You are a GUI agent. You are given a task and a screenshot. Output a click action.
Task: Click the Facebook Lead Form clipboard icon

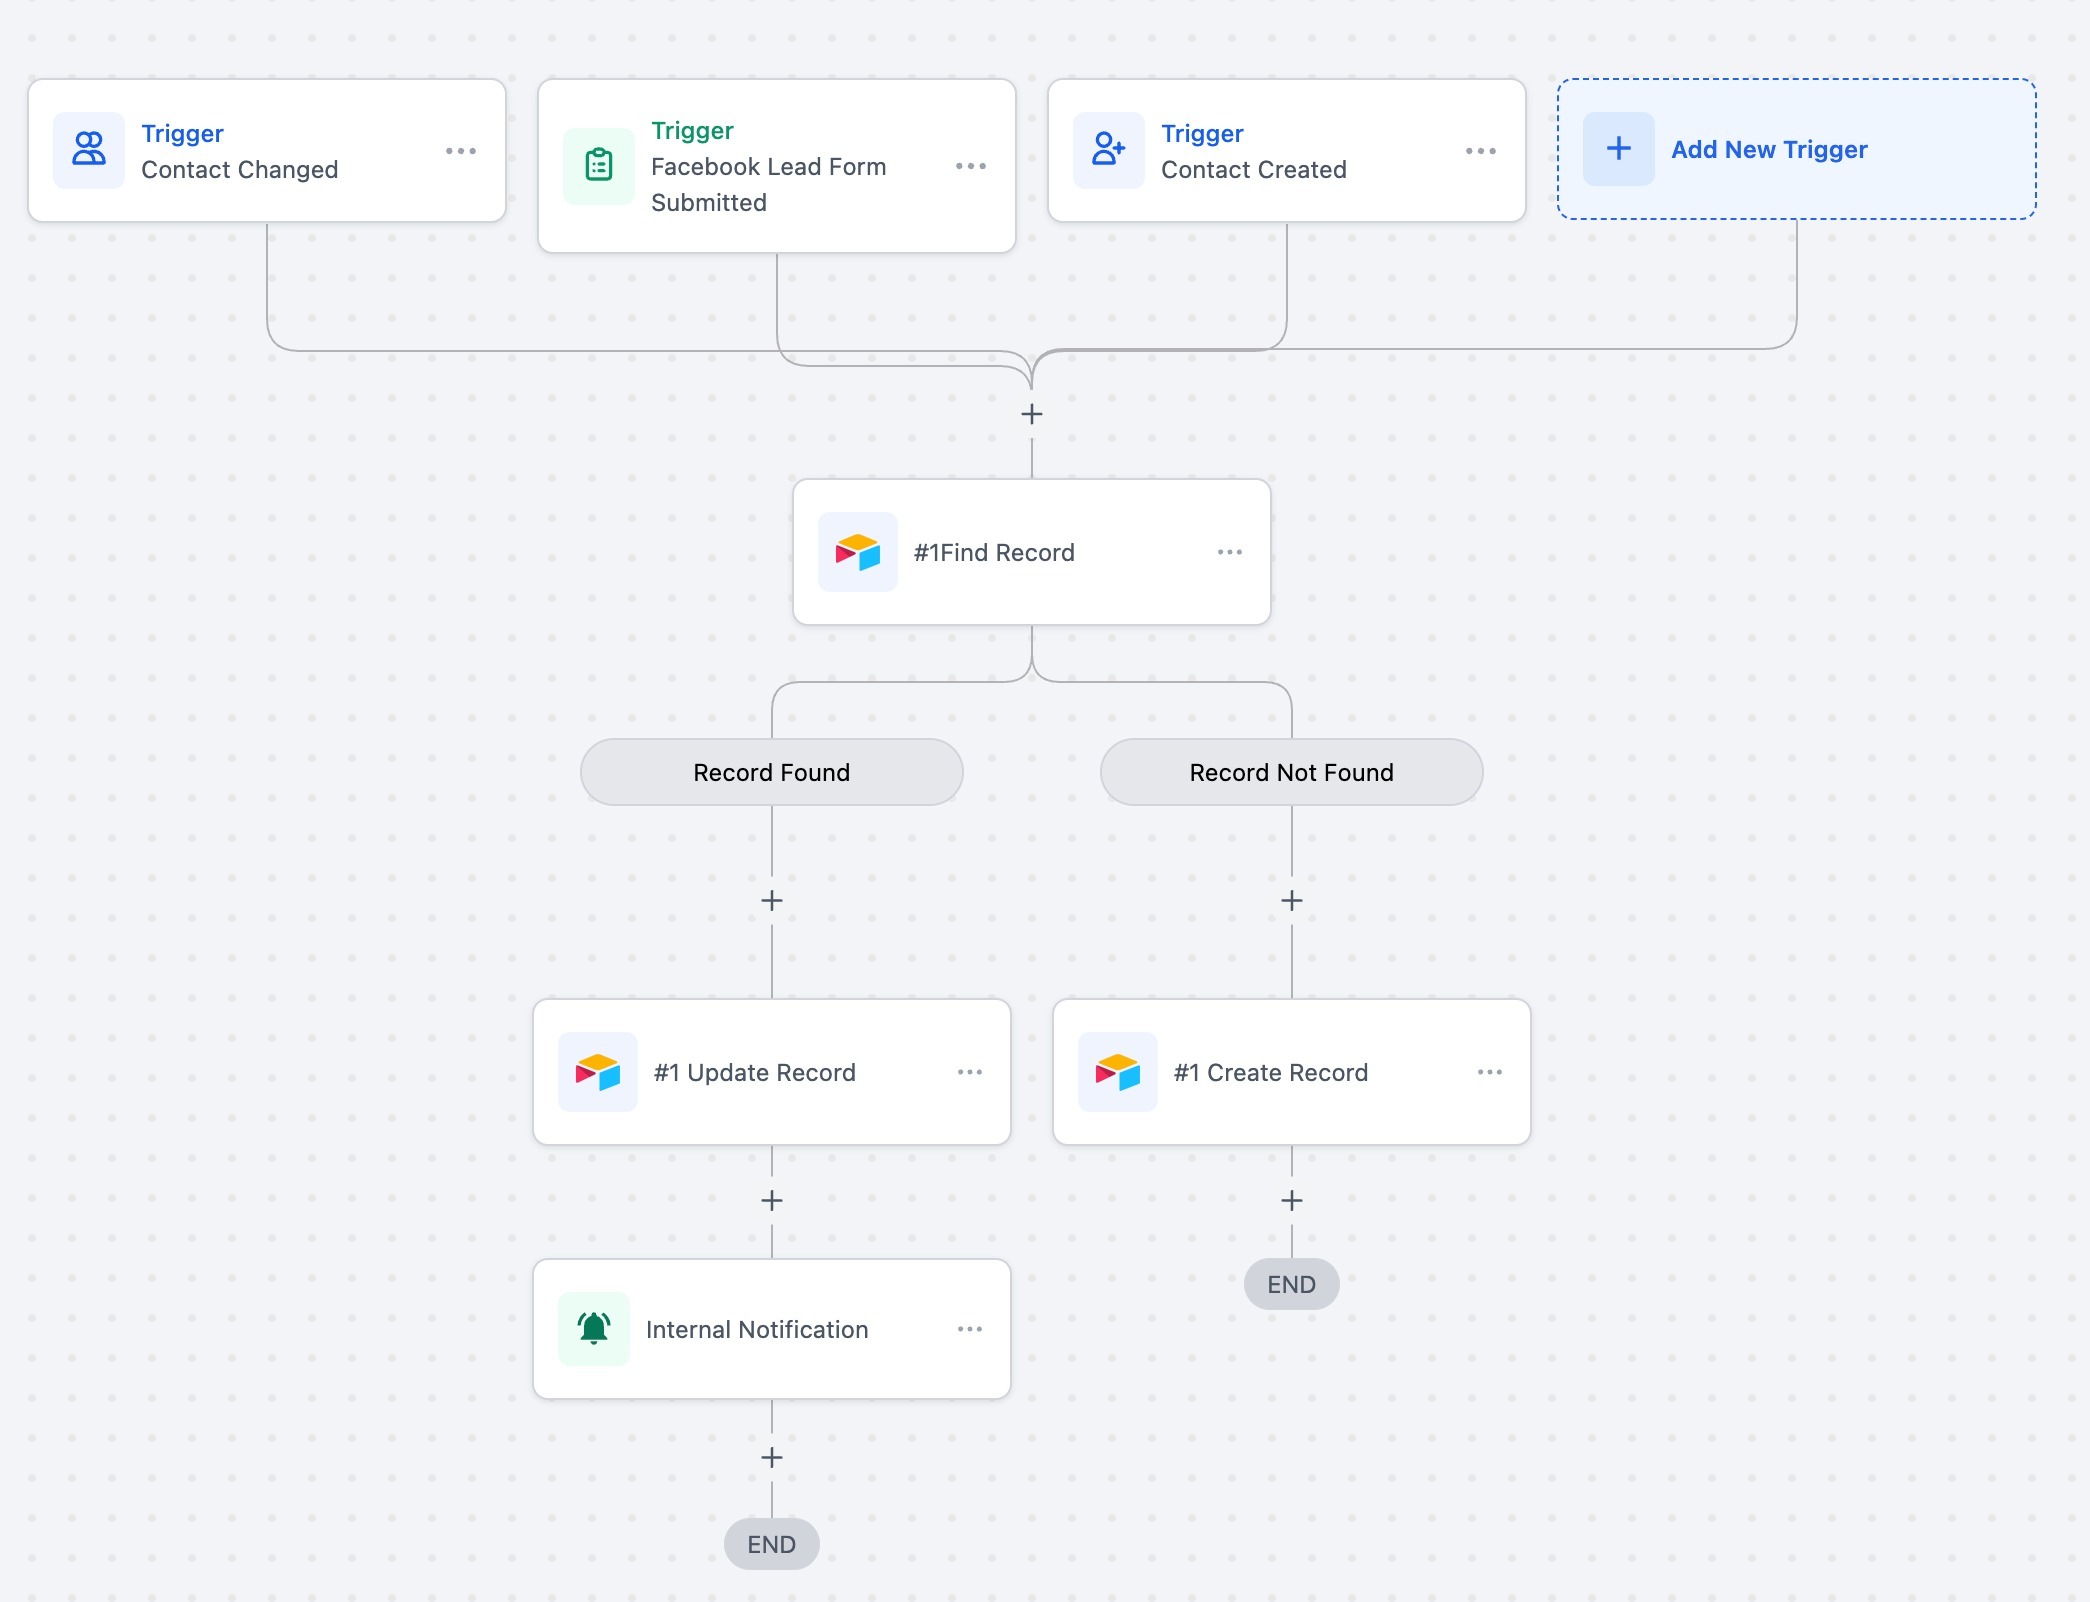click(x=598, y=165)
